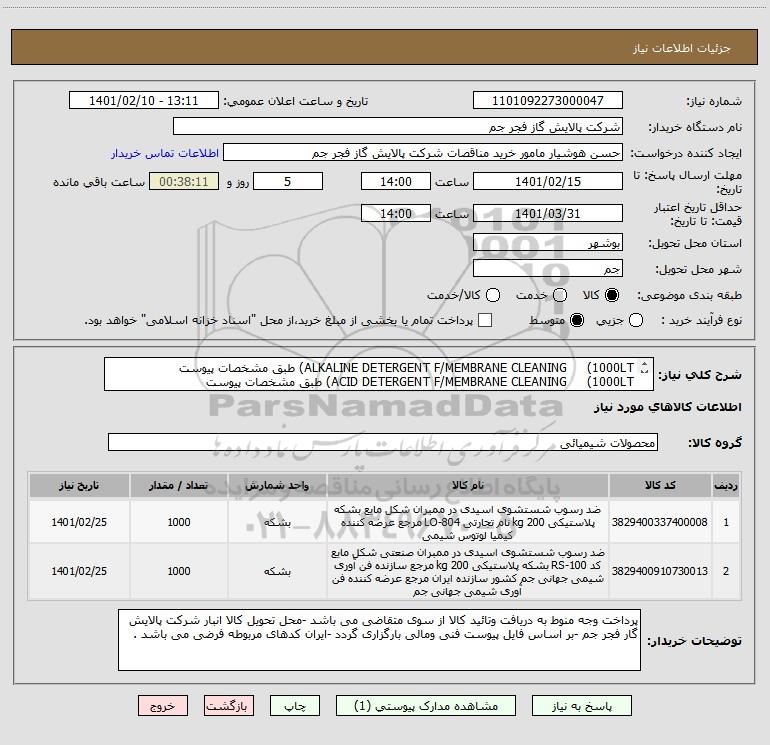Screen dimensions: 770x745
Task: Click the quantity 1000 in row 1
Action: tap(179, 522)
